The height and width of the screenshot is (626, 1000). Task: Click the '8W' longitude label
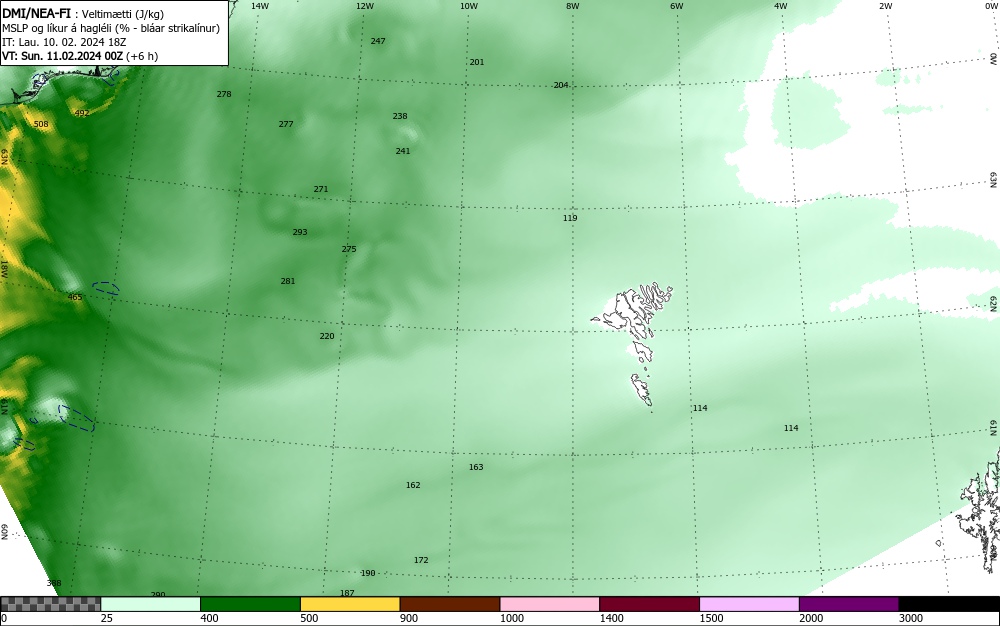point(573,6)
